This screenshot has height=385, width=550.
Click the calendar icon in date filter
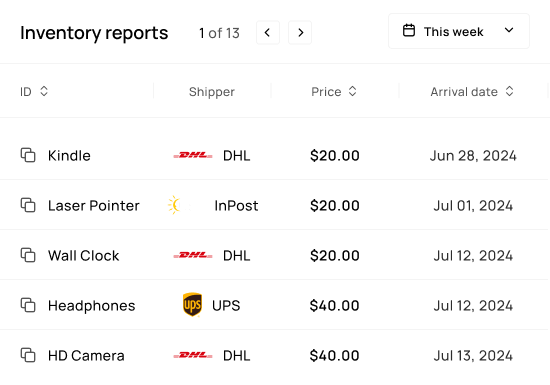(409, 31)
